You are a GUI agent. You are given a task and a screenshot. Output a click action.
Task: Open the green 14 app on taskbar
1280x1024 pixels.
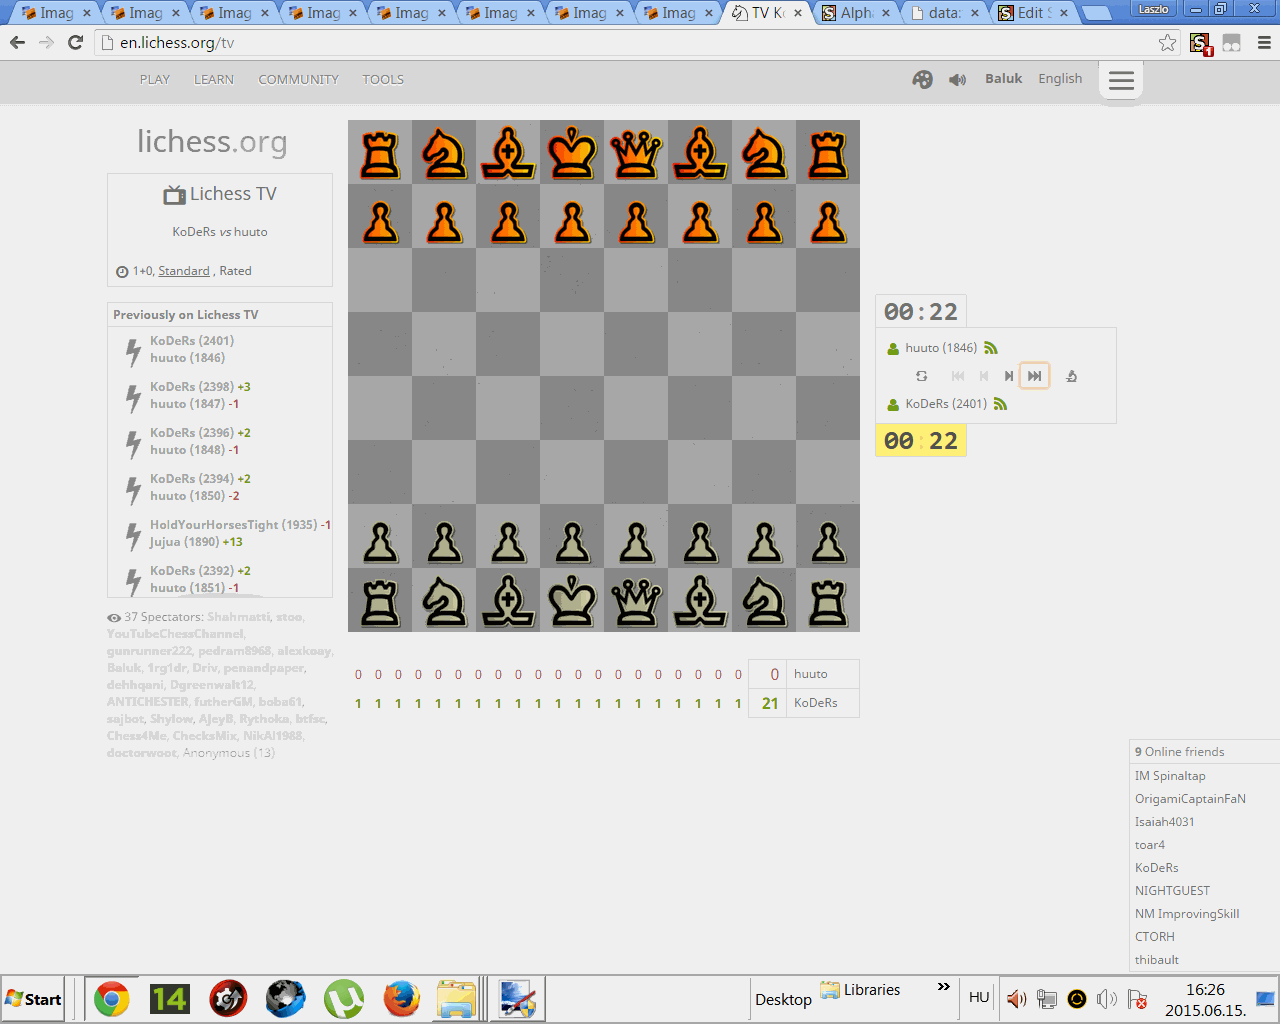[169, 999]
